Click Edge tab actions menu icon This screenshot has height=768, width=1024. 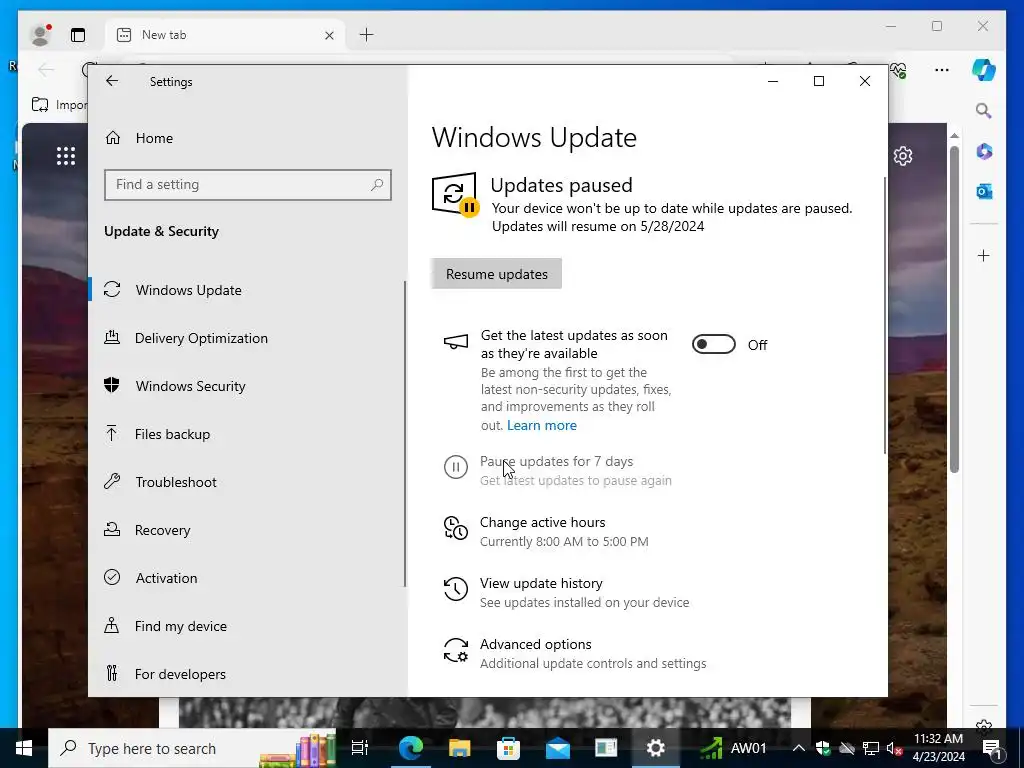(x=78, y=35)
